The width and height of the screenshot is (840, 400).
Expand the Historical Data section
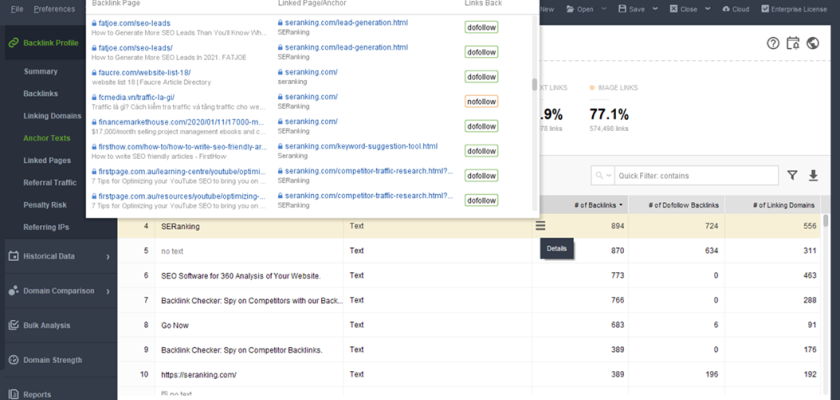[x=59, y=256]
